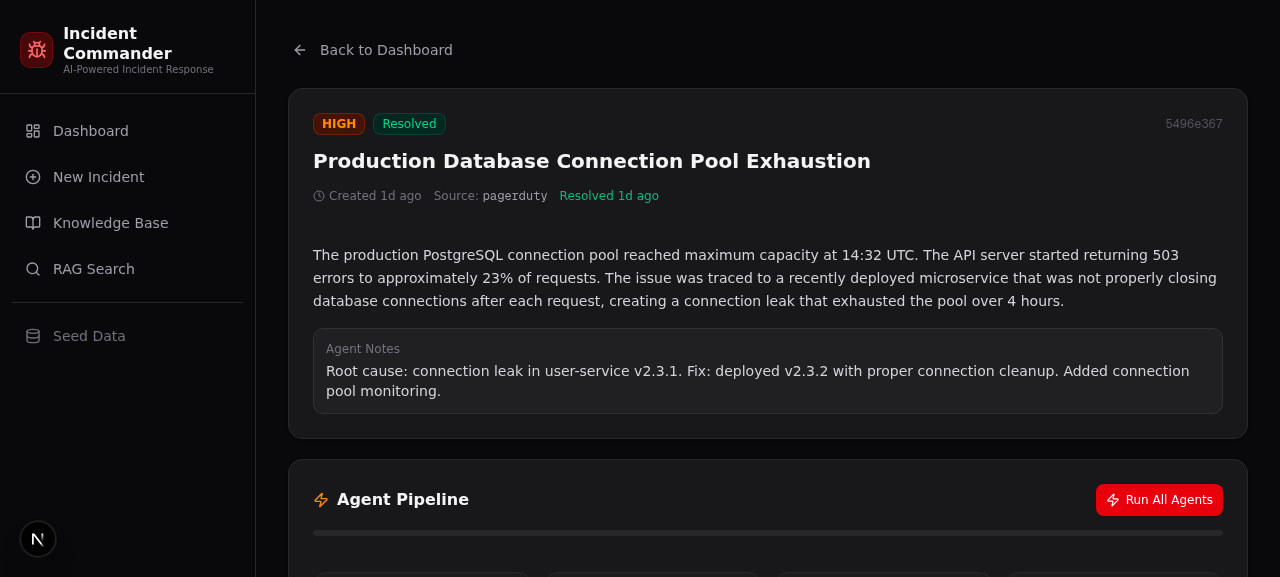The image size is (1280, 577).
Task: Click the Seed Data database icon
Action: 33,336
